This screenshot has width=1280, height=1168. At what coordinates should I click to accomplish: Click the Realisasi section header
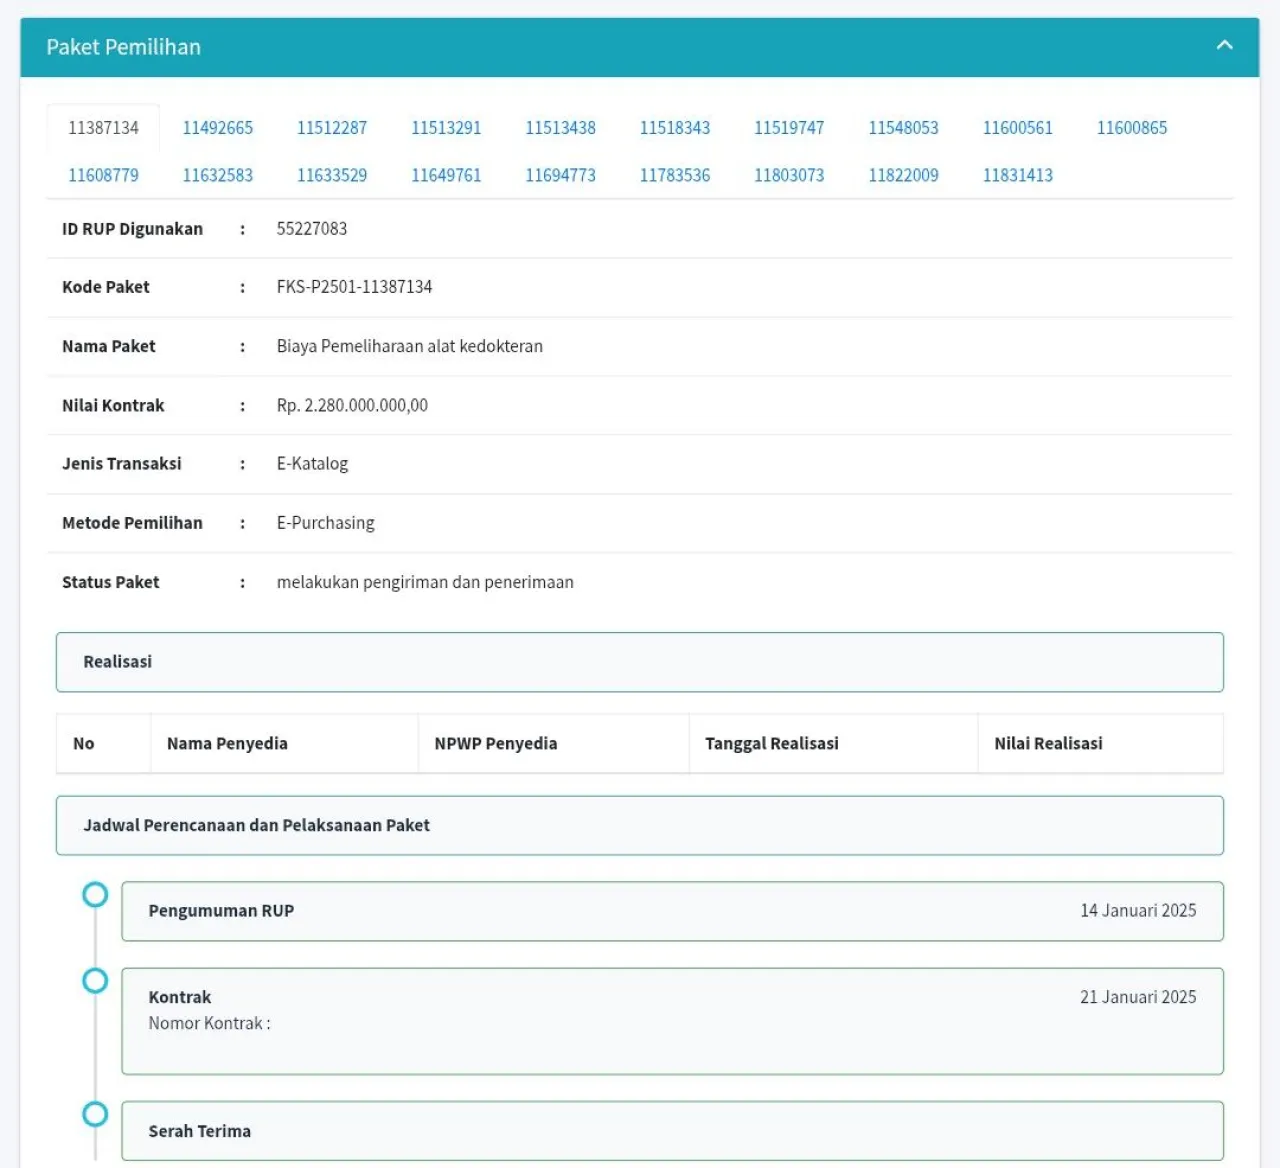coord(640,662)
